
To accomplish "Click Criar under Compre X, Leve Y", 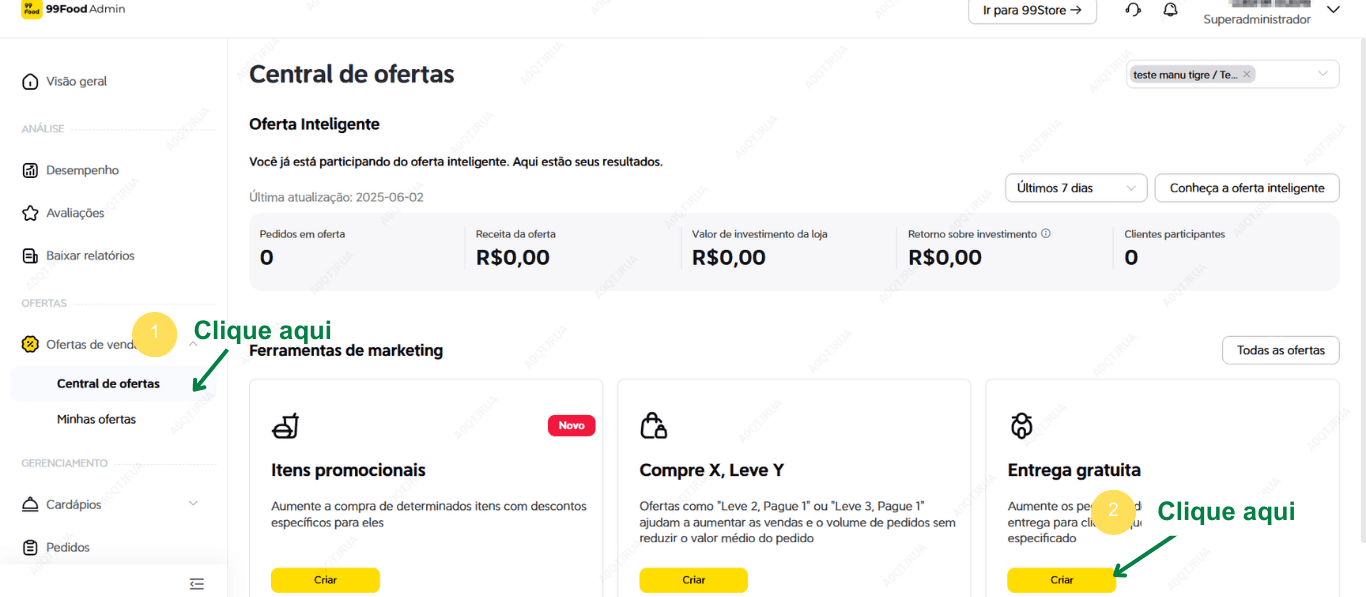I will click(693, 580).
